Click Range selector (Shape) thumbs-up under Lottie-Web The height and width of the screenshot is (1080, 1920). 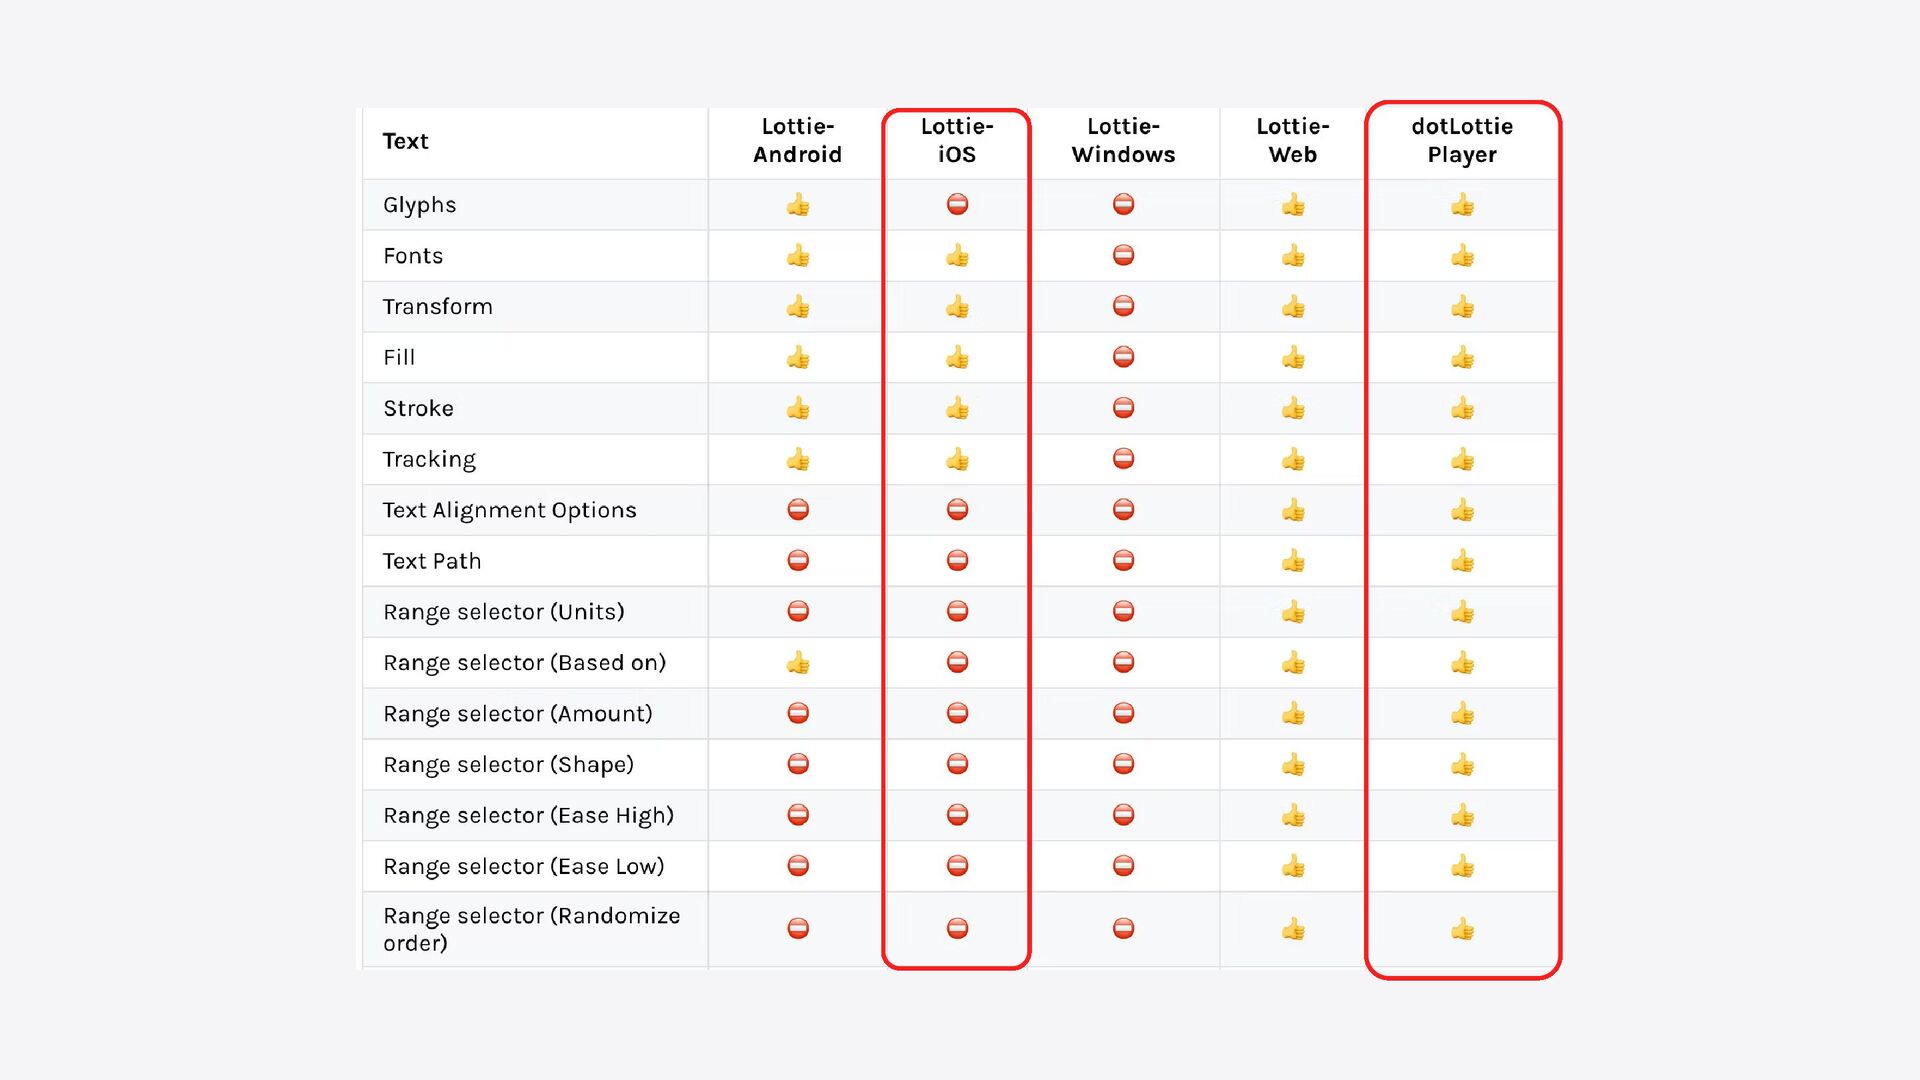pyautogui.click(x=1292, y=765)
